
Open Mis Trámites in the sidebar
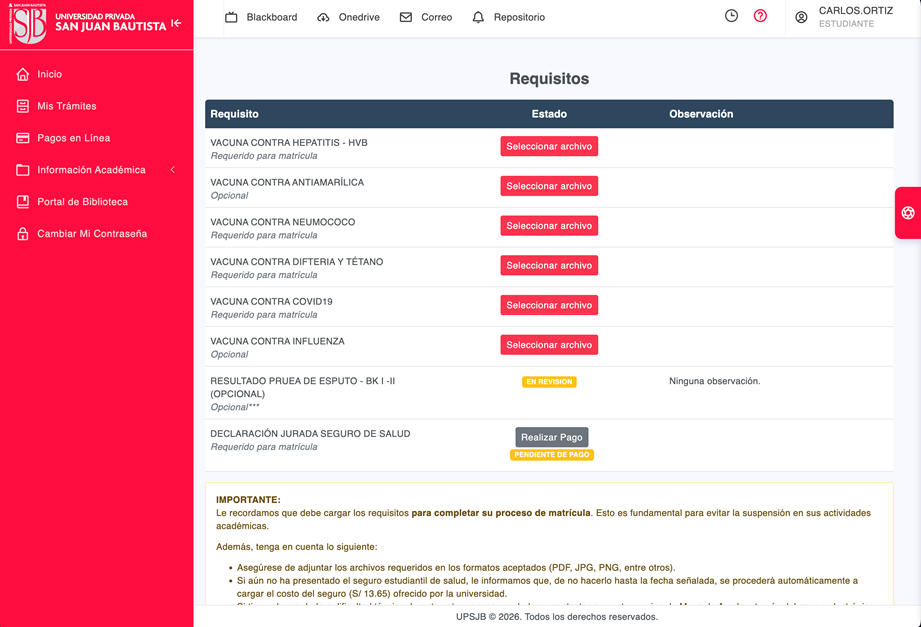tap(66, 106)
